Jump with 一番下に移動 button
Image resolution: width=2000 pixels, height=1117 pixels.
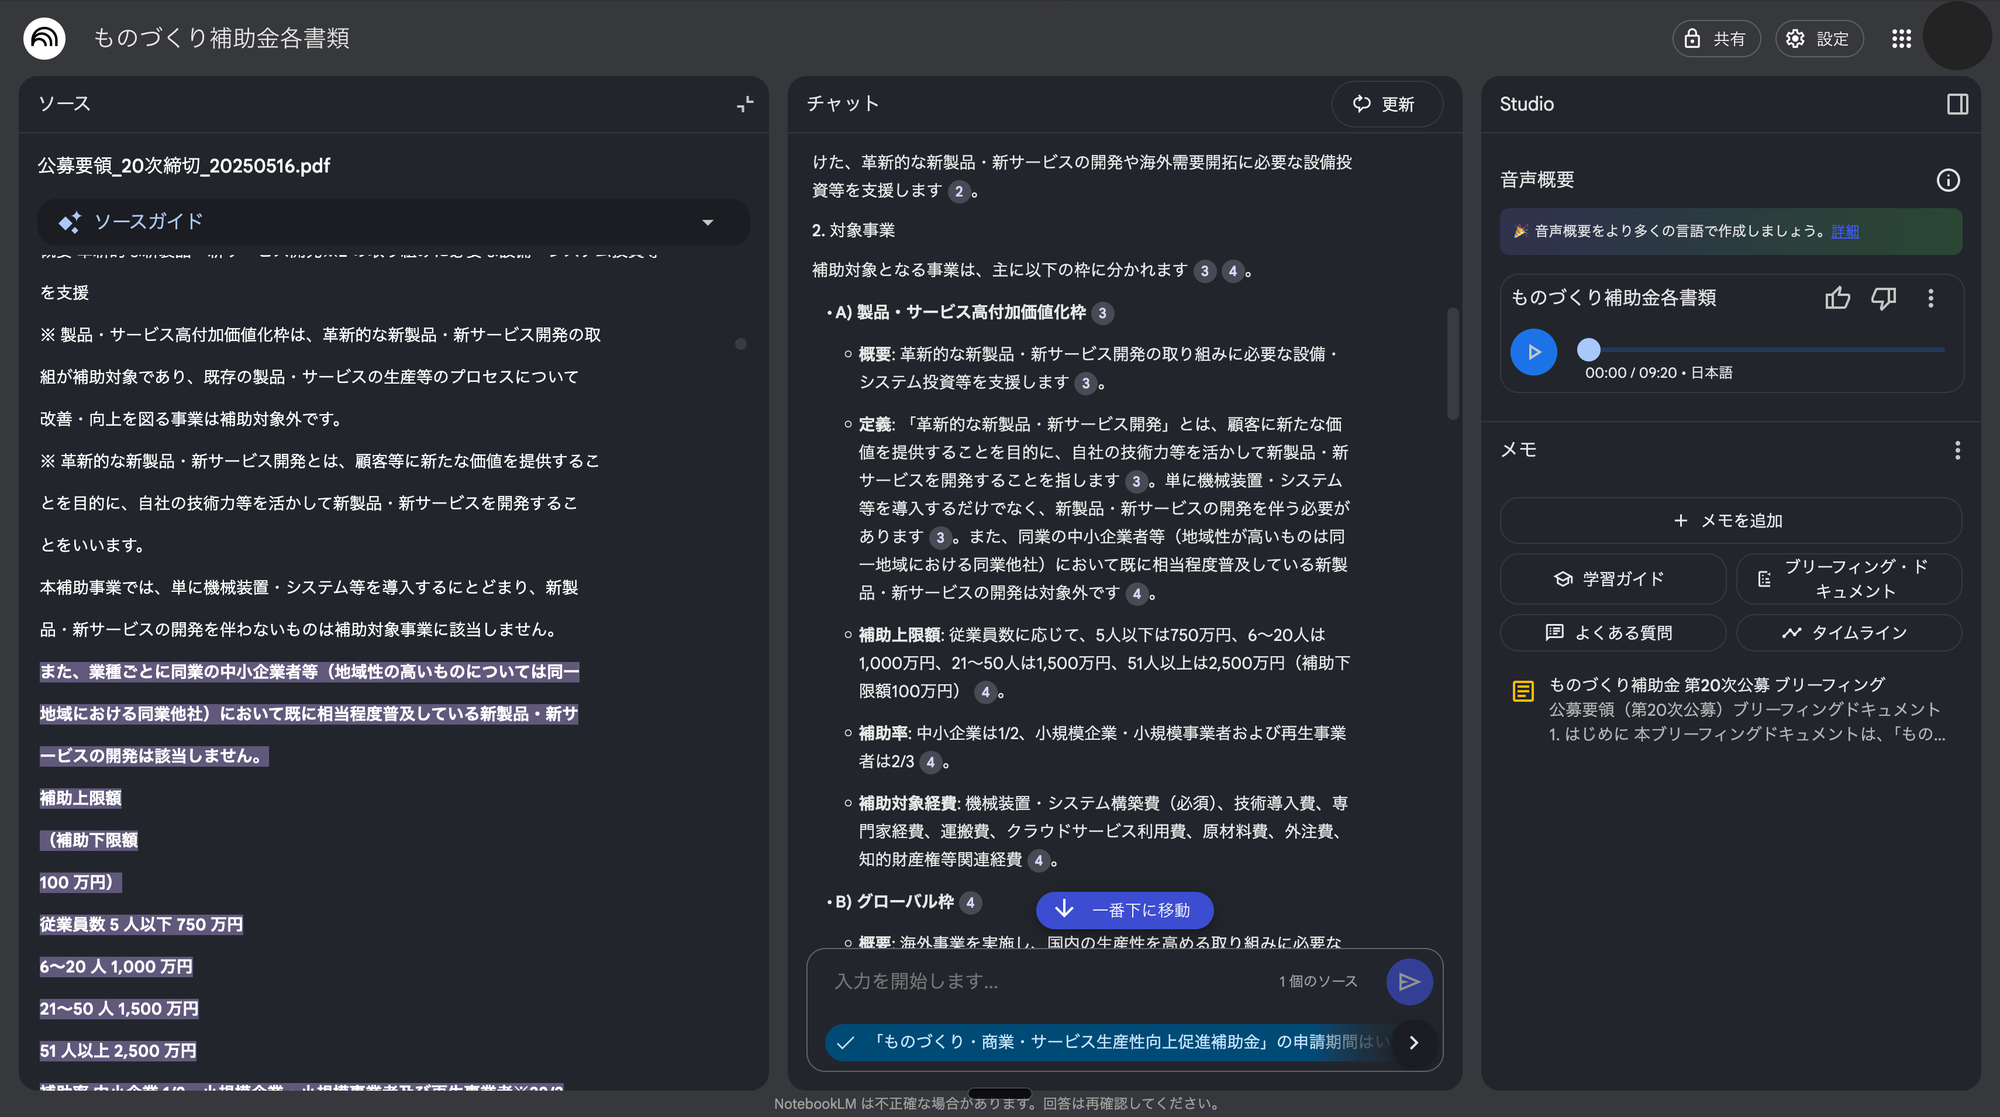click(1124, 910)
